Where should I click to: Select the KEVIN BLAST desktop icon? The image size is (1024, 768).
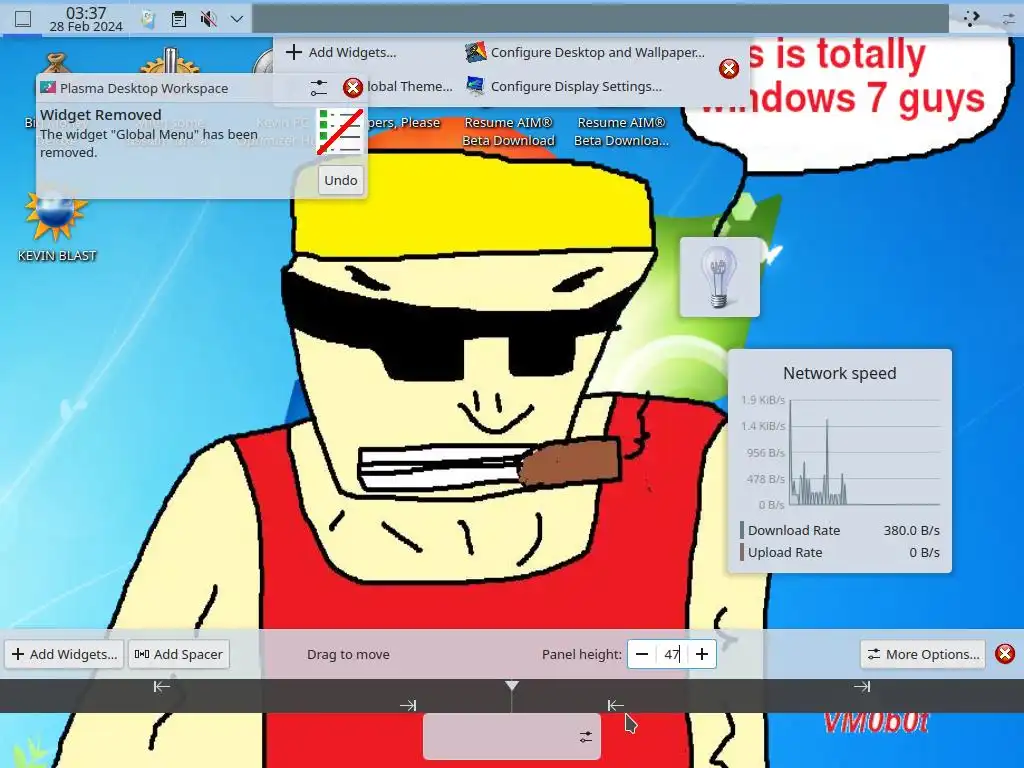coord(57,225)
